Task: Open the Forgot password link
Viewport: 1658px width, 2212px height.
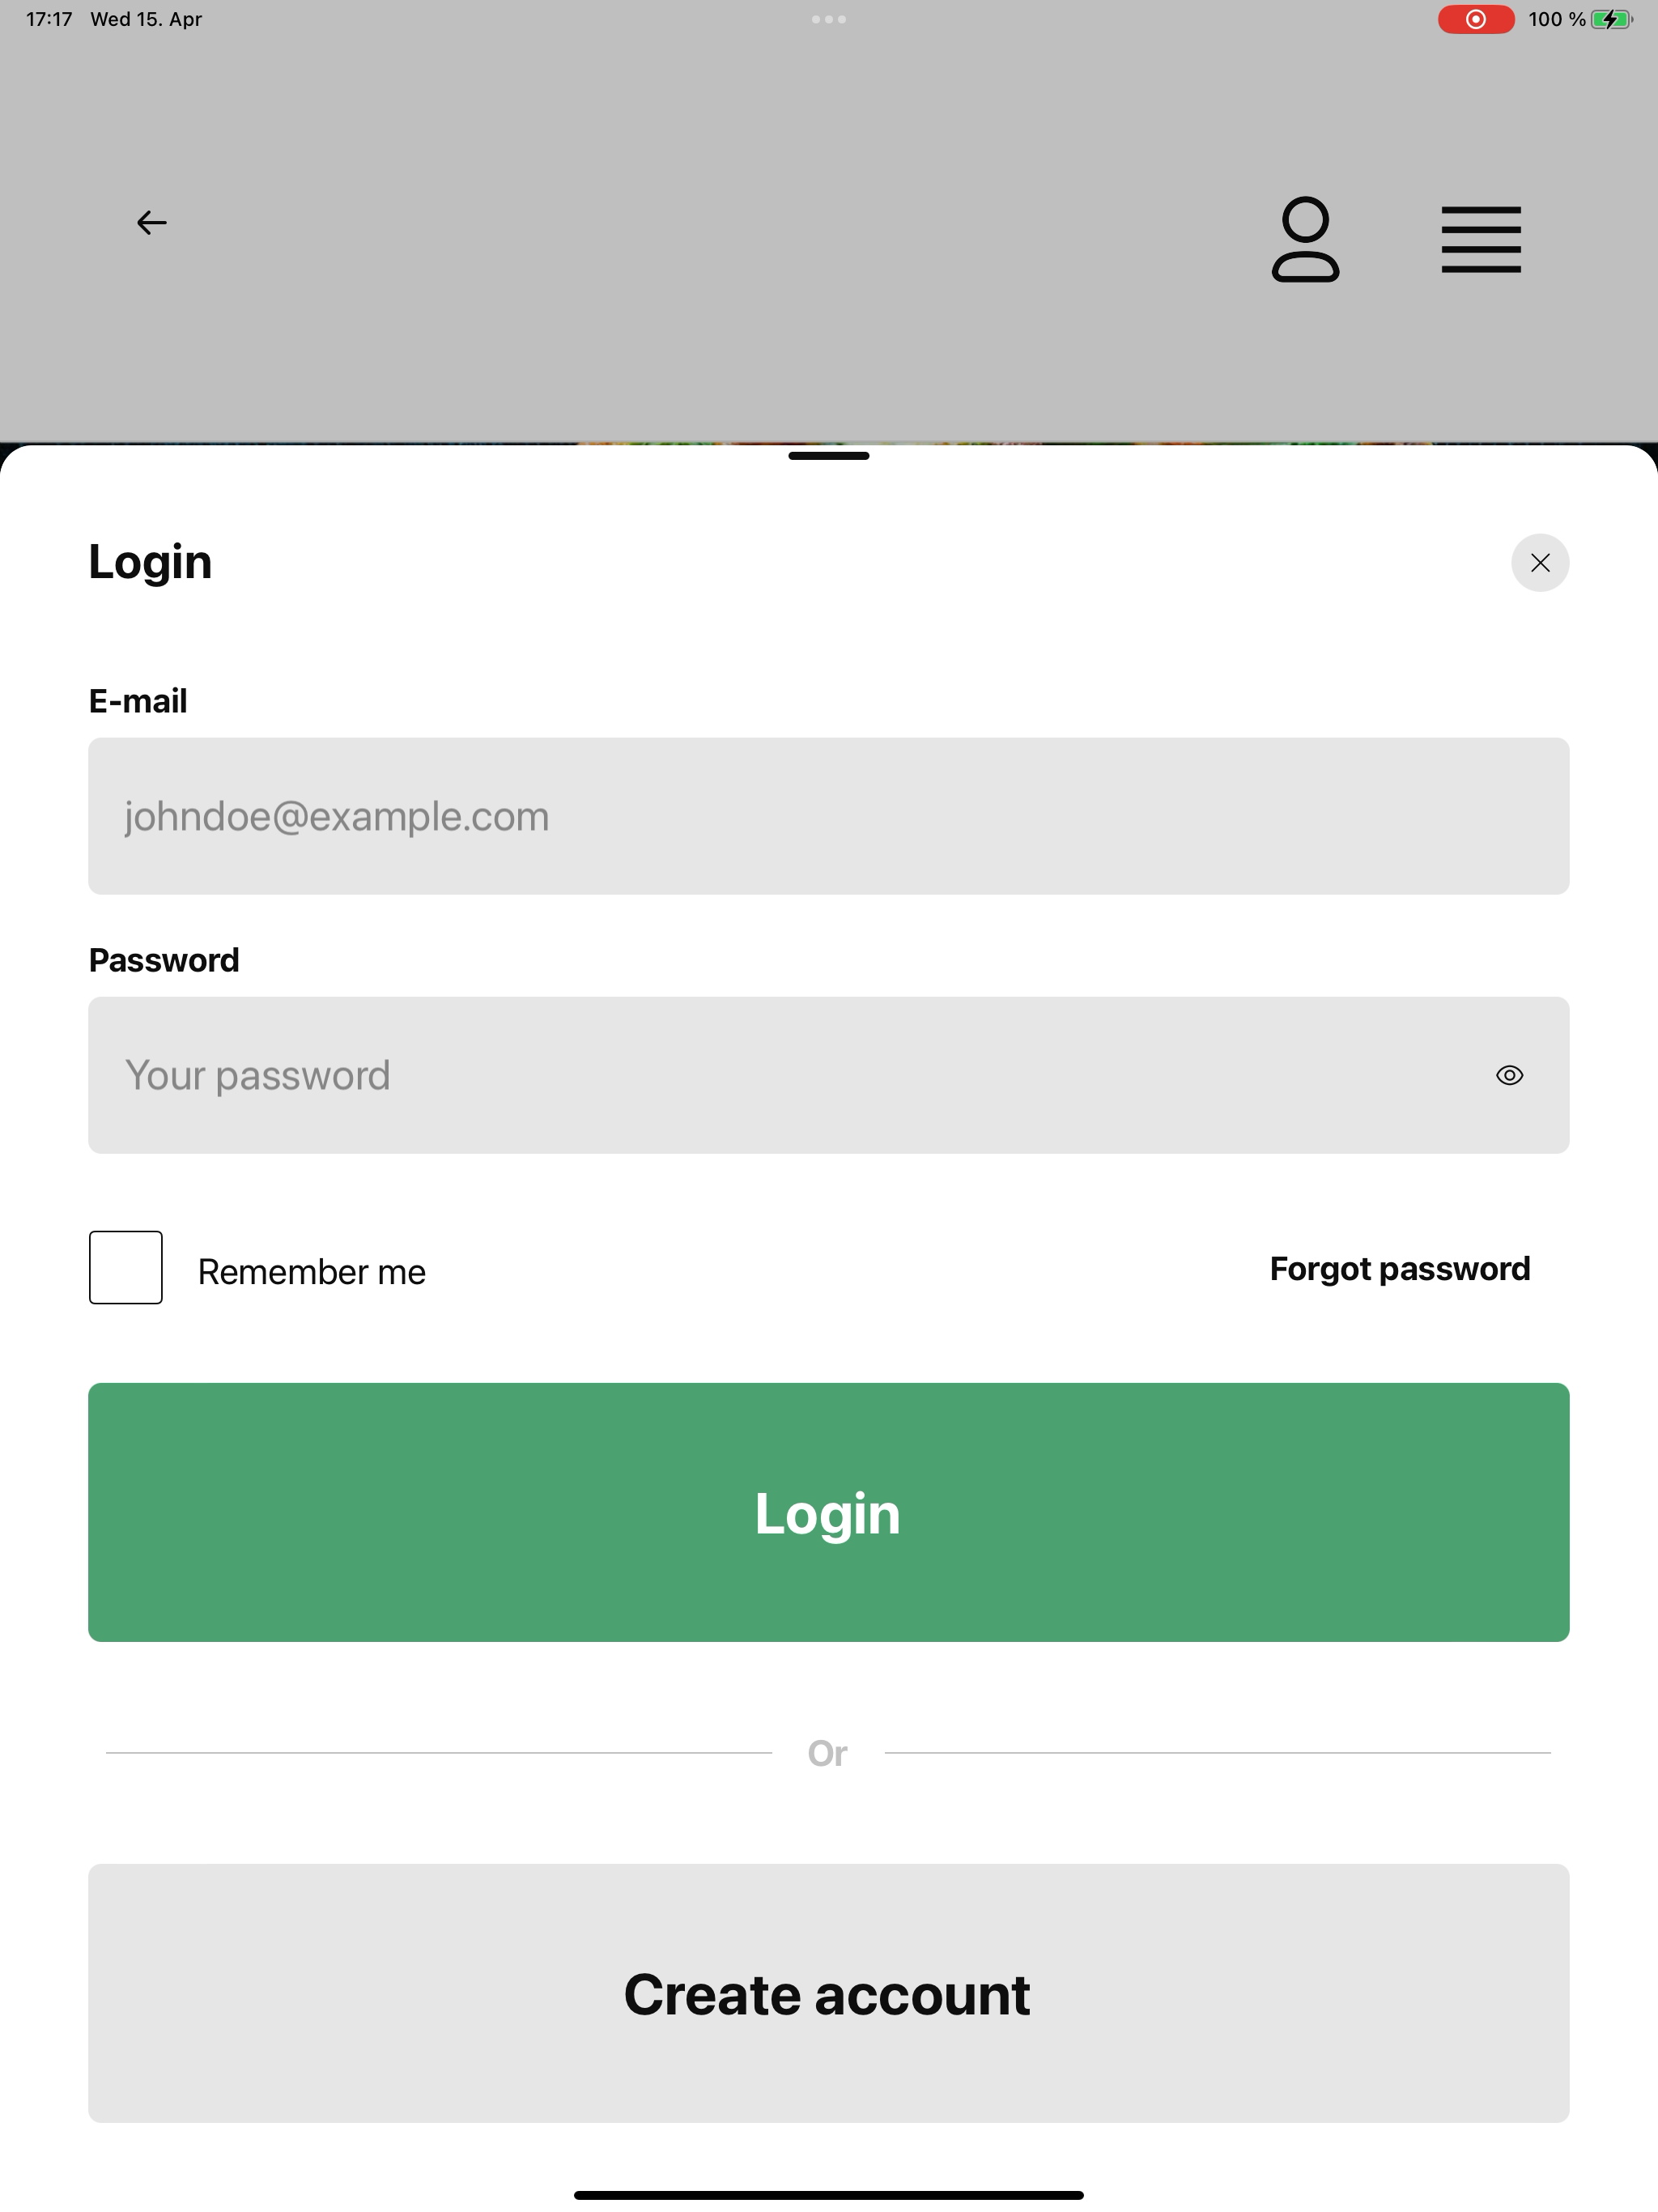Action: pos(1400,1269)
